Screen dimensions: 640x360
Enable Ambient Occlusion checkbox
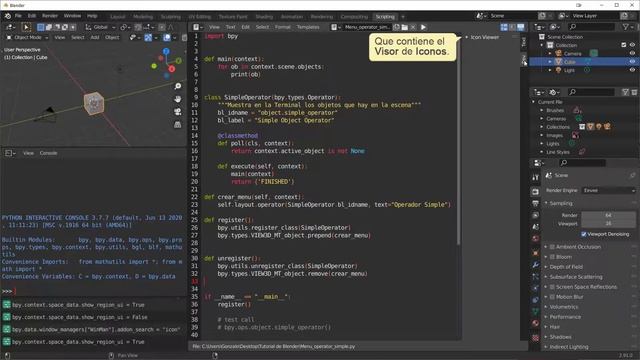(552, 247)
